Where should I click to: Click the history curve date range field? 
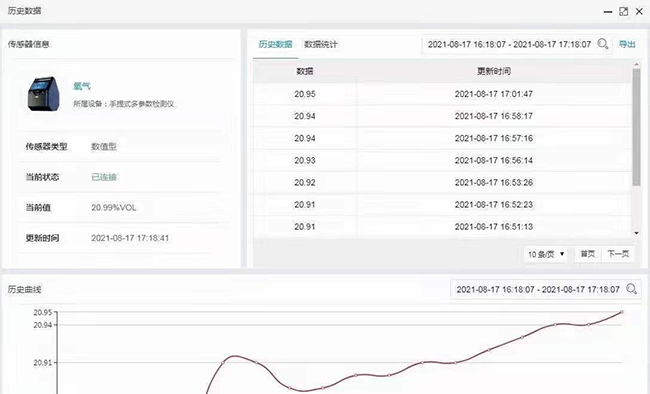[538, 289]
